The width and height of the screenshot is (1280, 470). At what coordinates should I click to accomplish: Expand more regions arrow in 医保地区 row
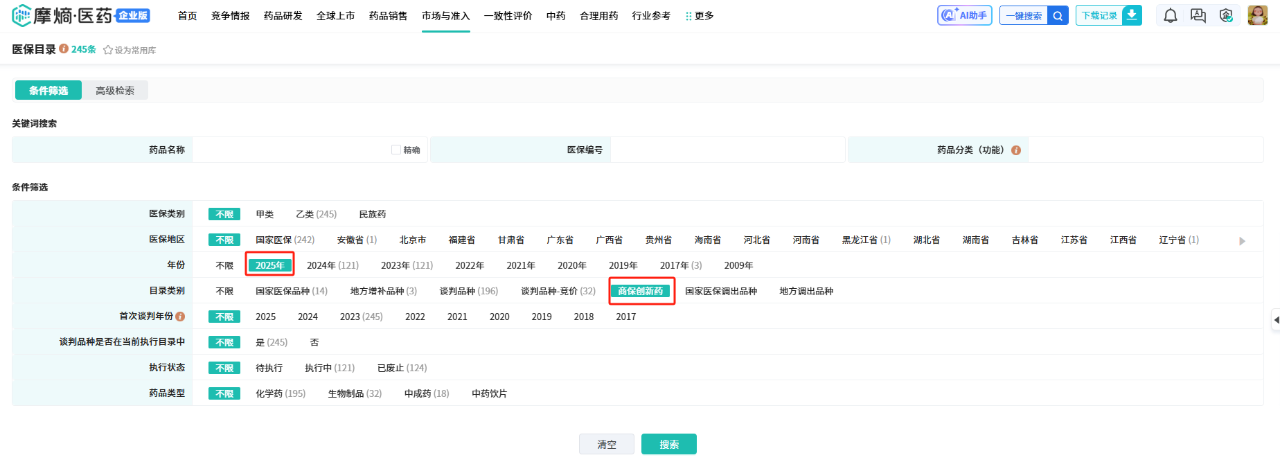click(1242, 241)
